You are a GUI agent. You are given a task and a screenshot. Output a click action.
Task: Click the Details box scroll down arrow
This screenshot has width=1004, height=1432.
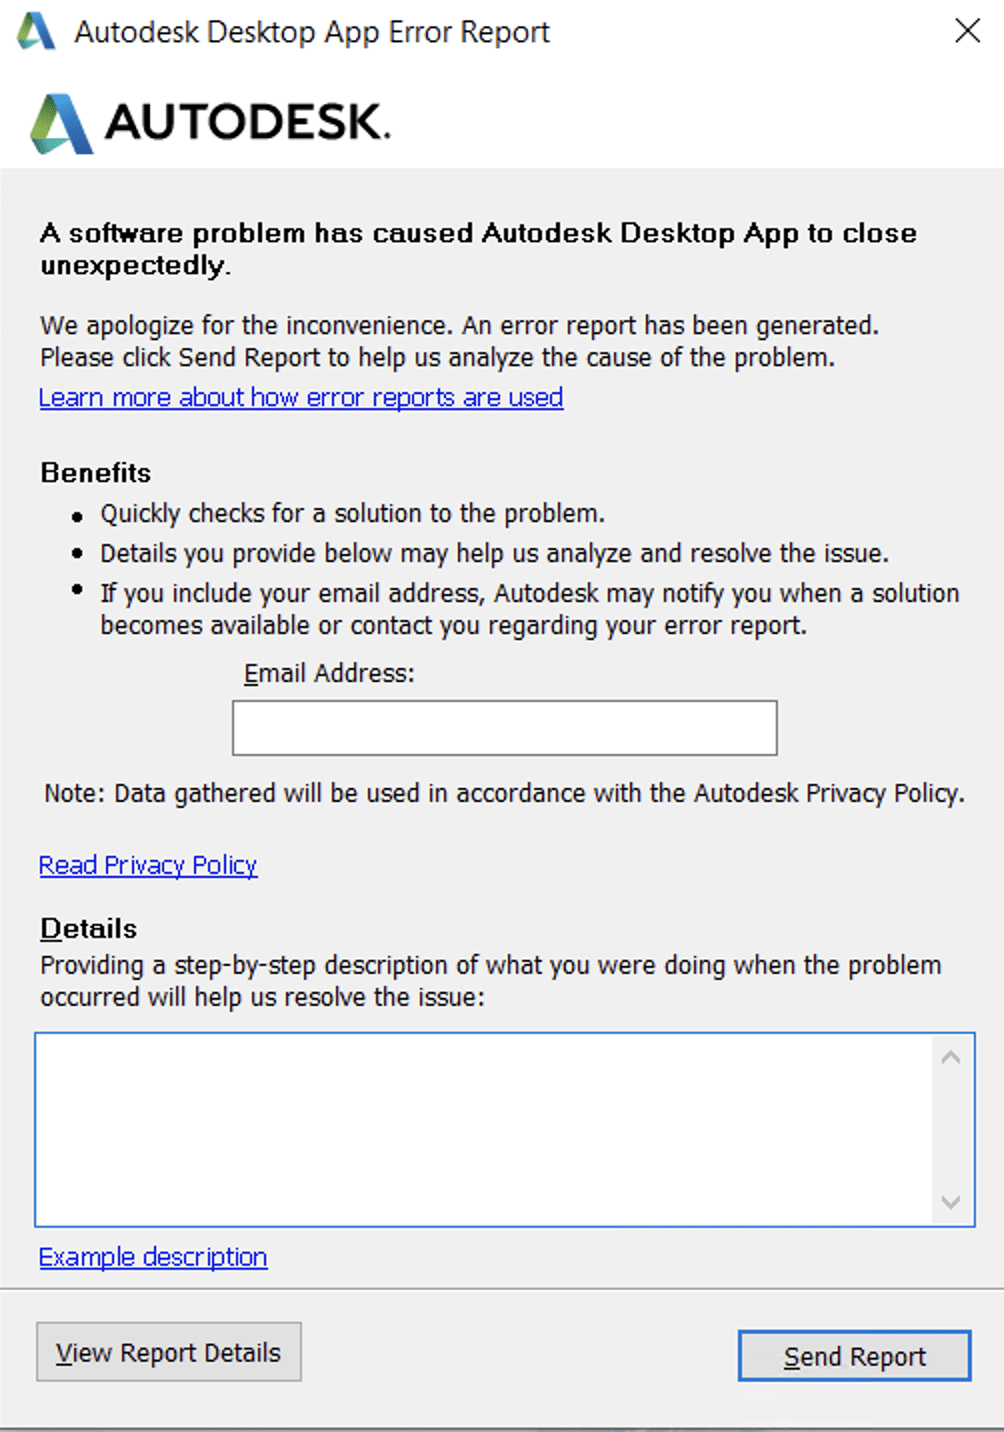coord(951,1202)
